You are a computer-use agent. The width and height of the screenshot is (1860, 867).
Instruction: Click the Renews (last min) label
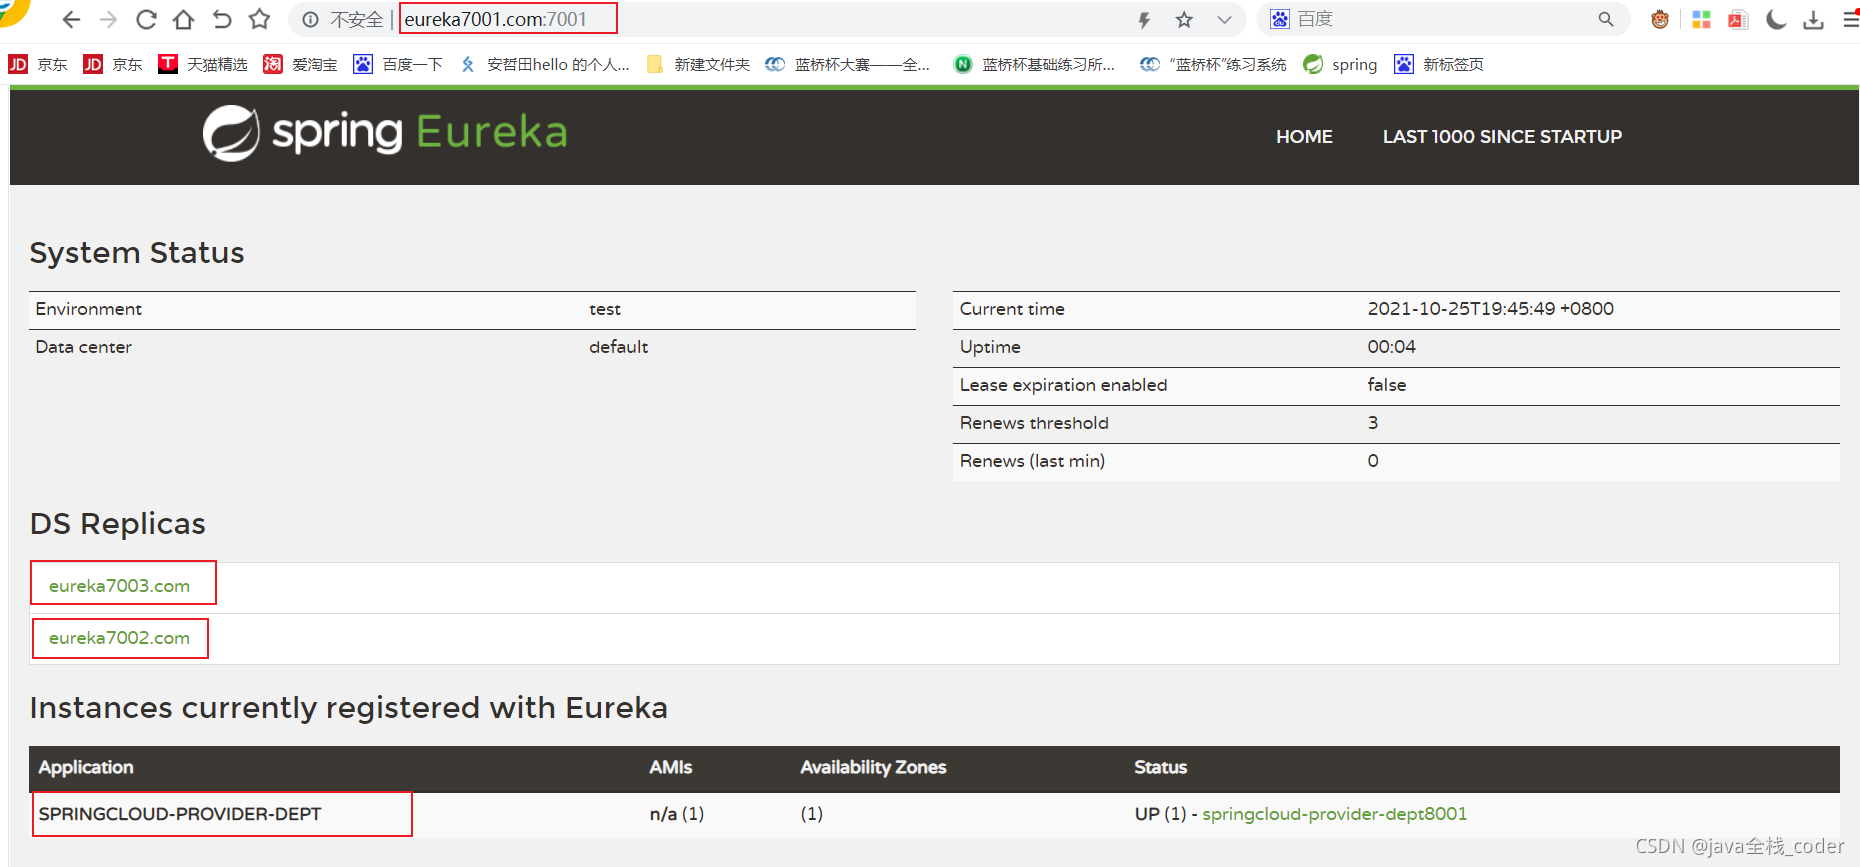tap(1032, 461)
